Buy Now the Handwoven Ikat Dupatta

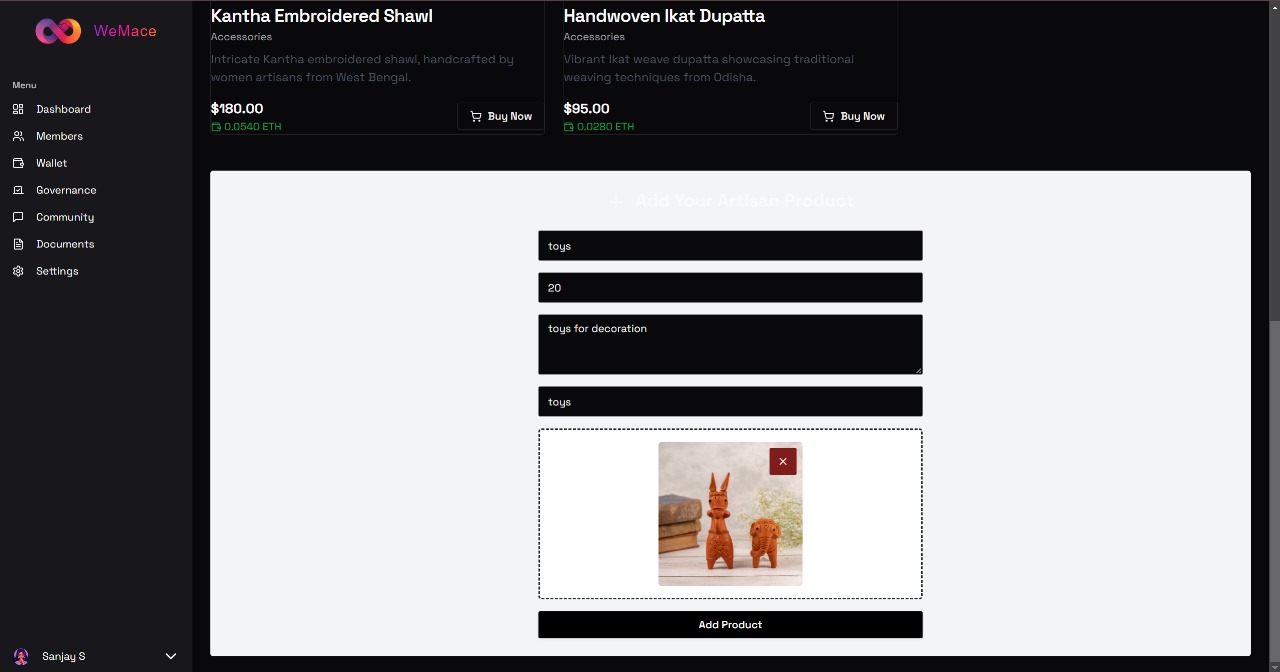point(853,116)
